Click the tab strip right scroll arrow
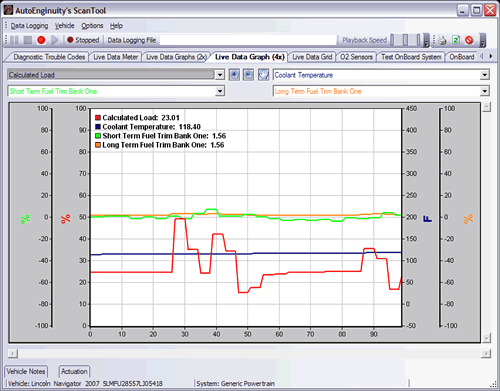 (490, 56)
